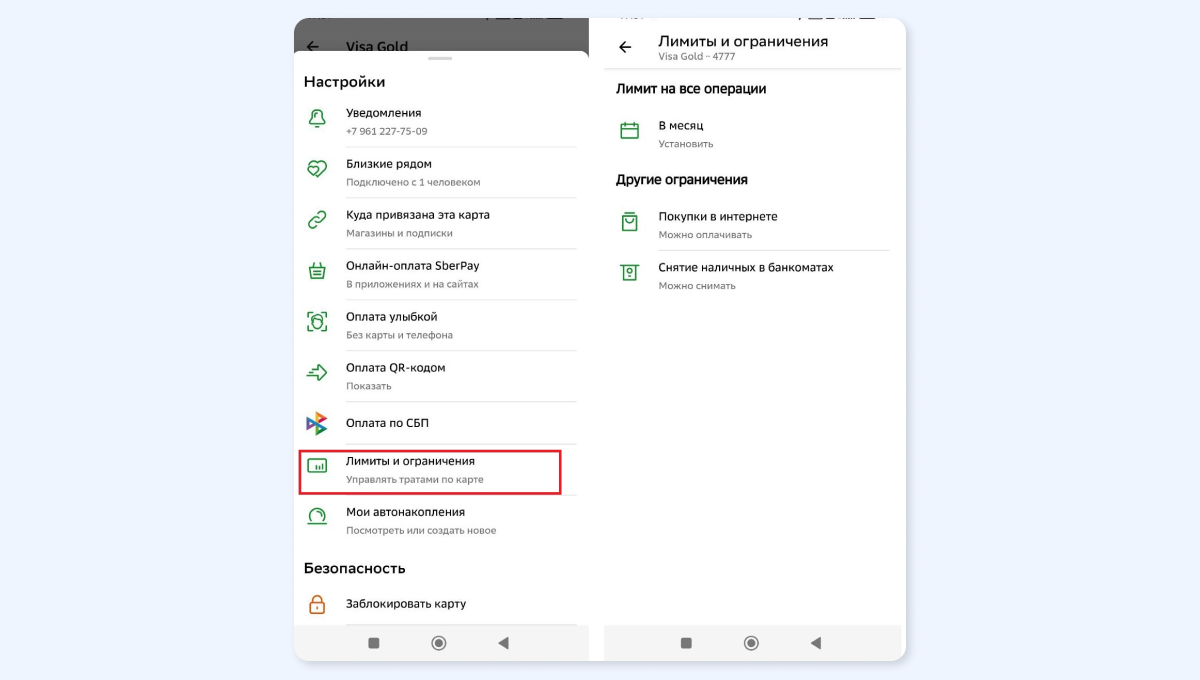Image resolution: width=1200 pixels, height=680 pixels.
Task: Tap the colorful СБП logo icon
Action: point(317,423)
